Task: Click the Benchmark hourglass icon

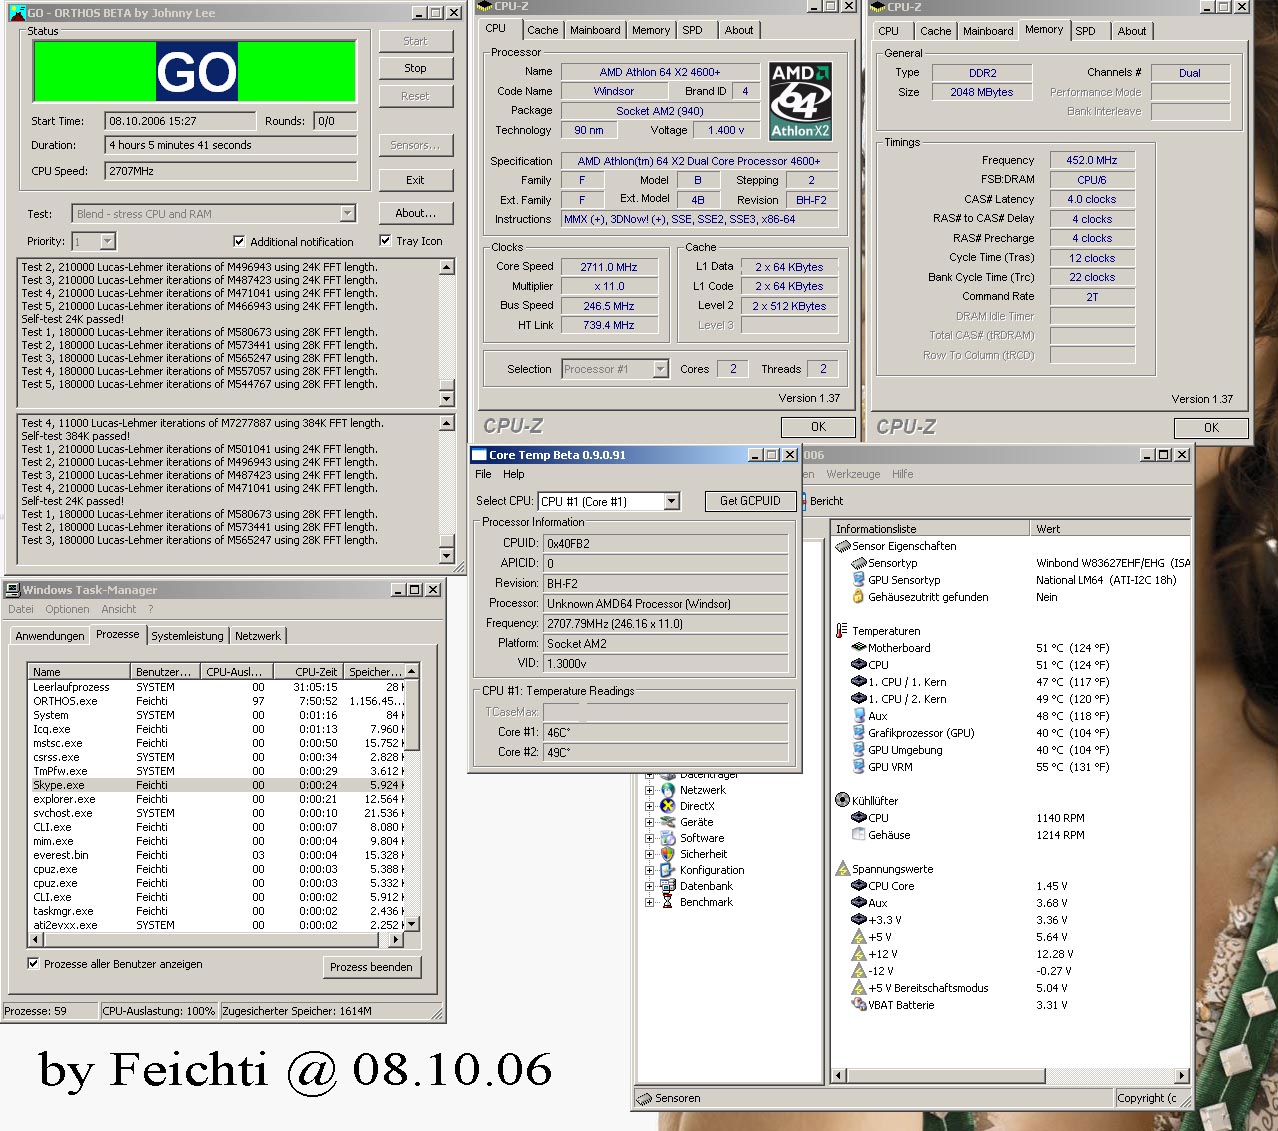Action: click(667, 902)
